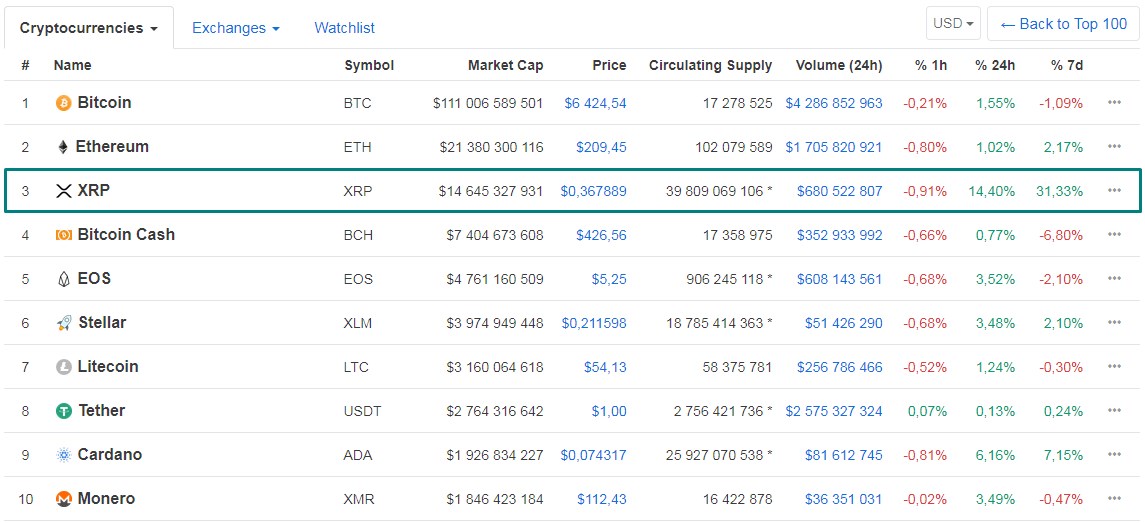
Task: Click Ethereum price $209,45
Action: pos(601,148)
